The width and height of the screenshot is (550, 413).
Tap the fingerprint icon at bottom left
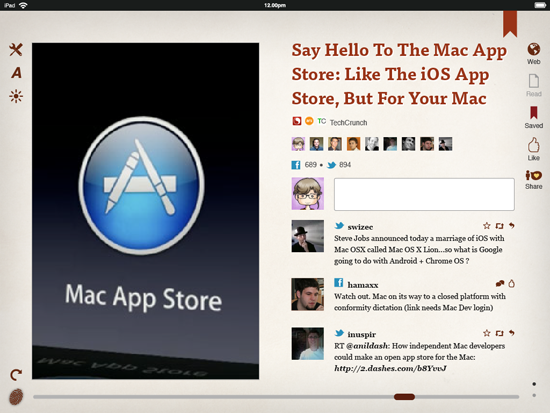click(16, 397)
